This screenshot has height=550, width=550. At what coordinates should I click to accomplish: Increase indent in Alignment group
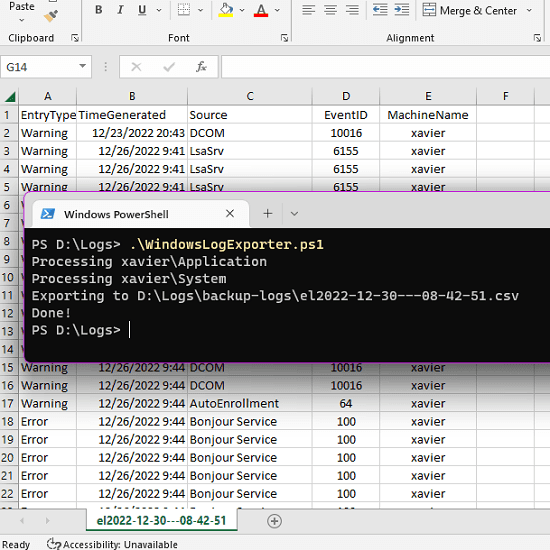(402, 10)
